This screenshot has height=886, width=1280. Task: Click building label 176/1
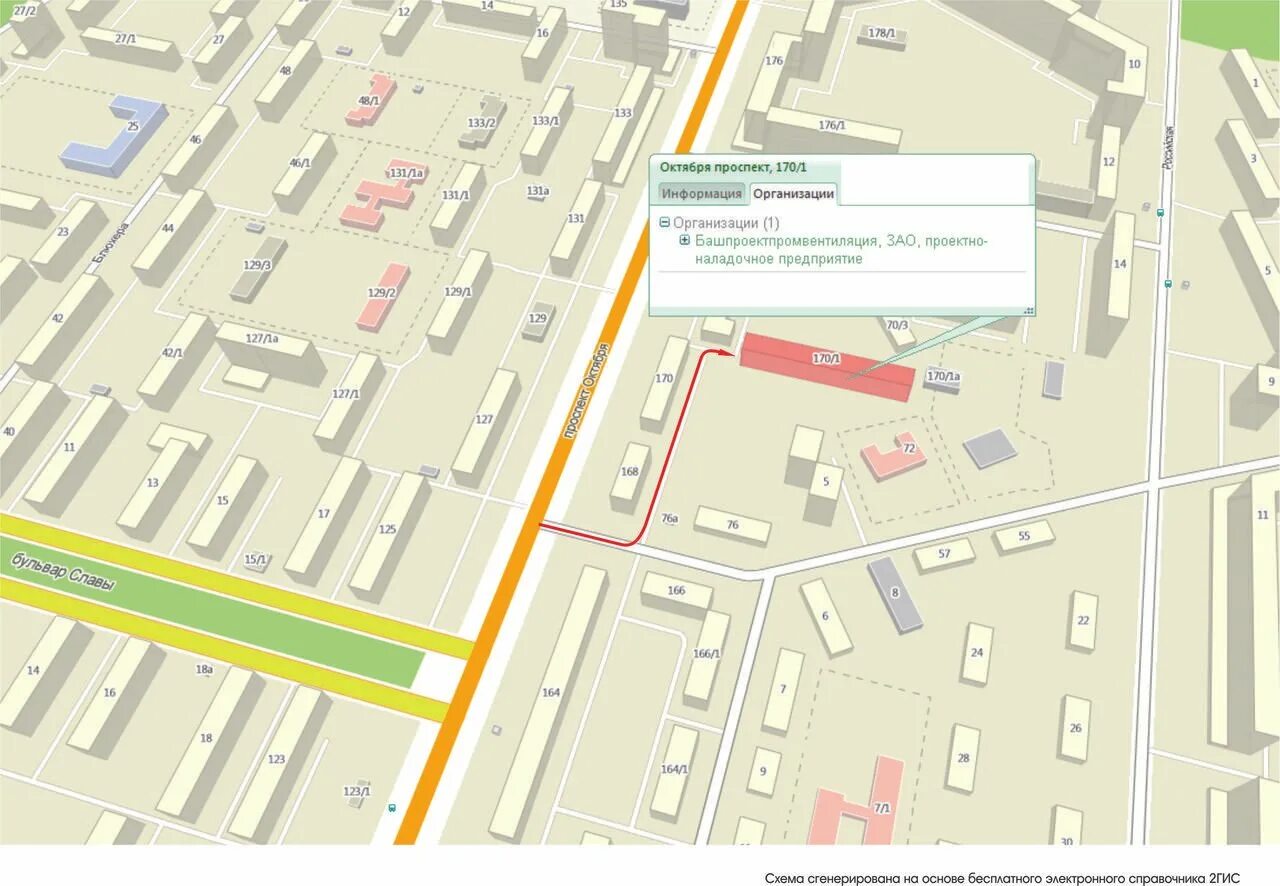pos(832,125)
